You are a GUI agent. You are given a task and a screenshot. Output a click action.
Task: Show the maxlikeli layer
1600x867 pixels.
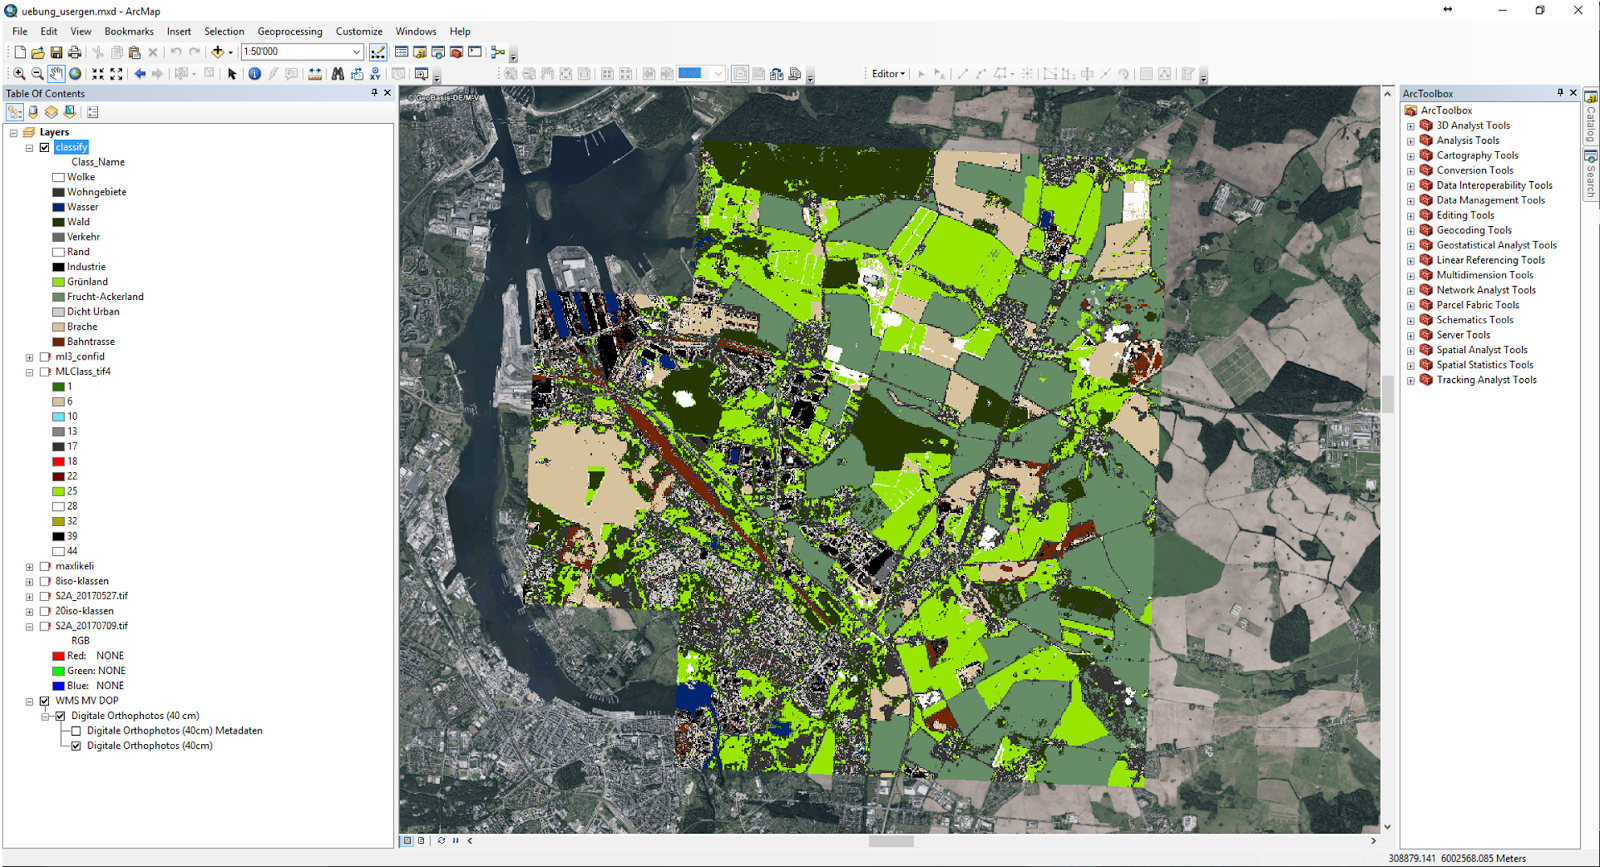(45, 566)
